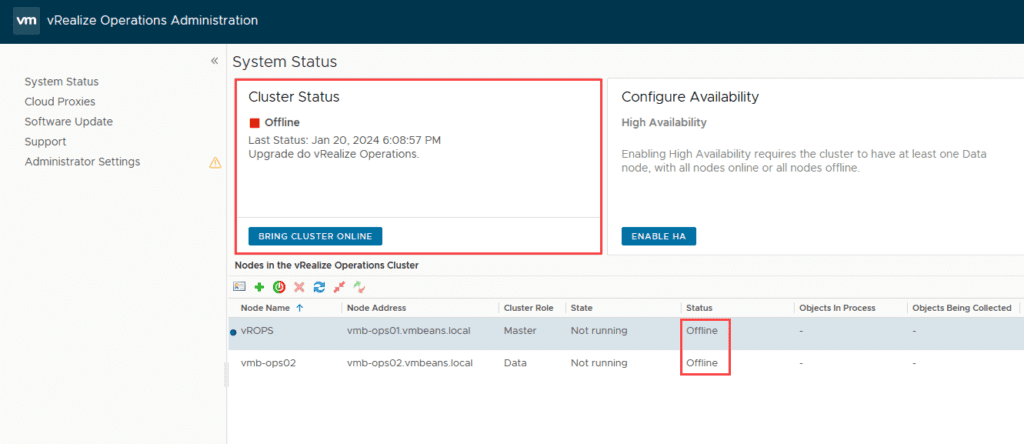Click vmb-ops02.vmbeans.local address

[x=409, y=363]
